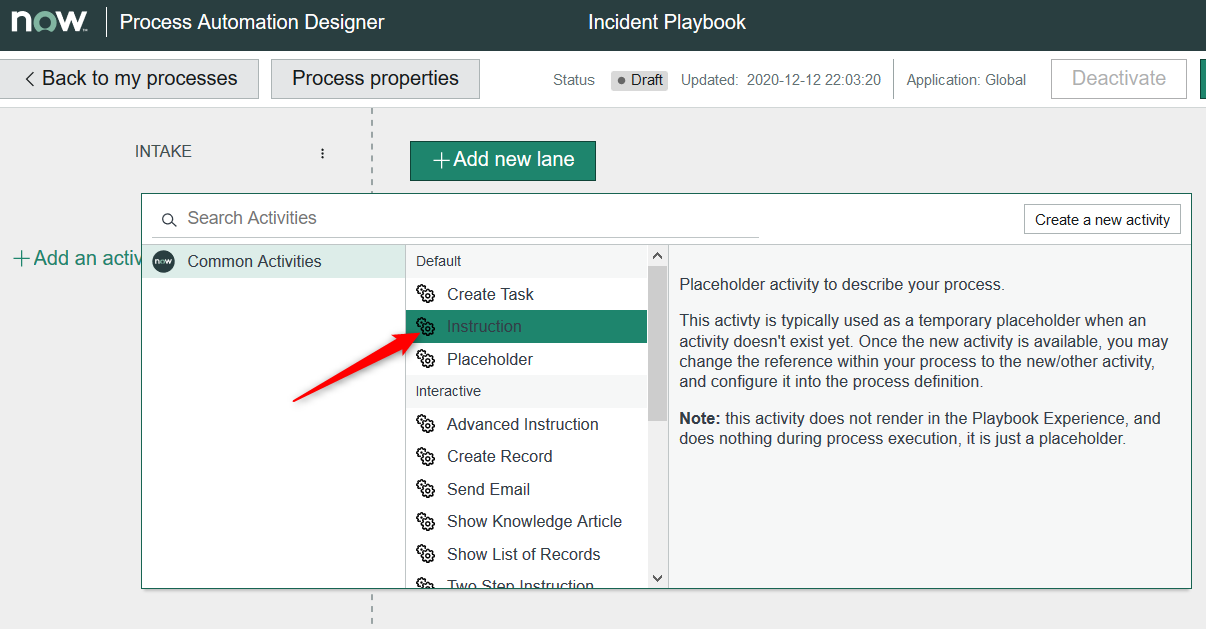The width and height of the screenshot is (1206, 629).
Task: Click the magnifying glass in Search Activities
Action: click(168, 219)
